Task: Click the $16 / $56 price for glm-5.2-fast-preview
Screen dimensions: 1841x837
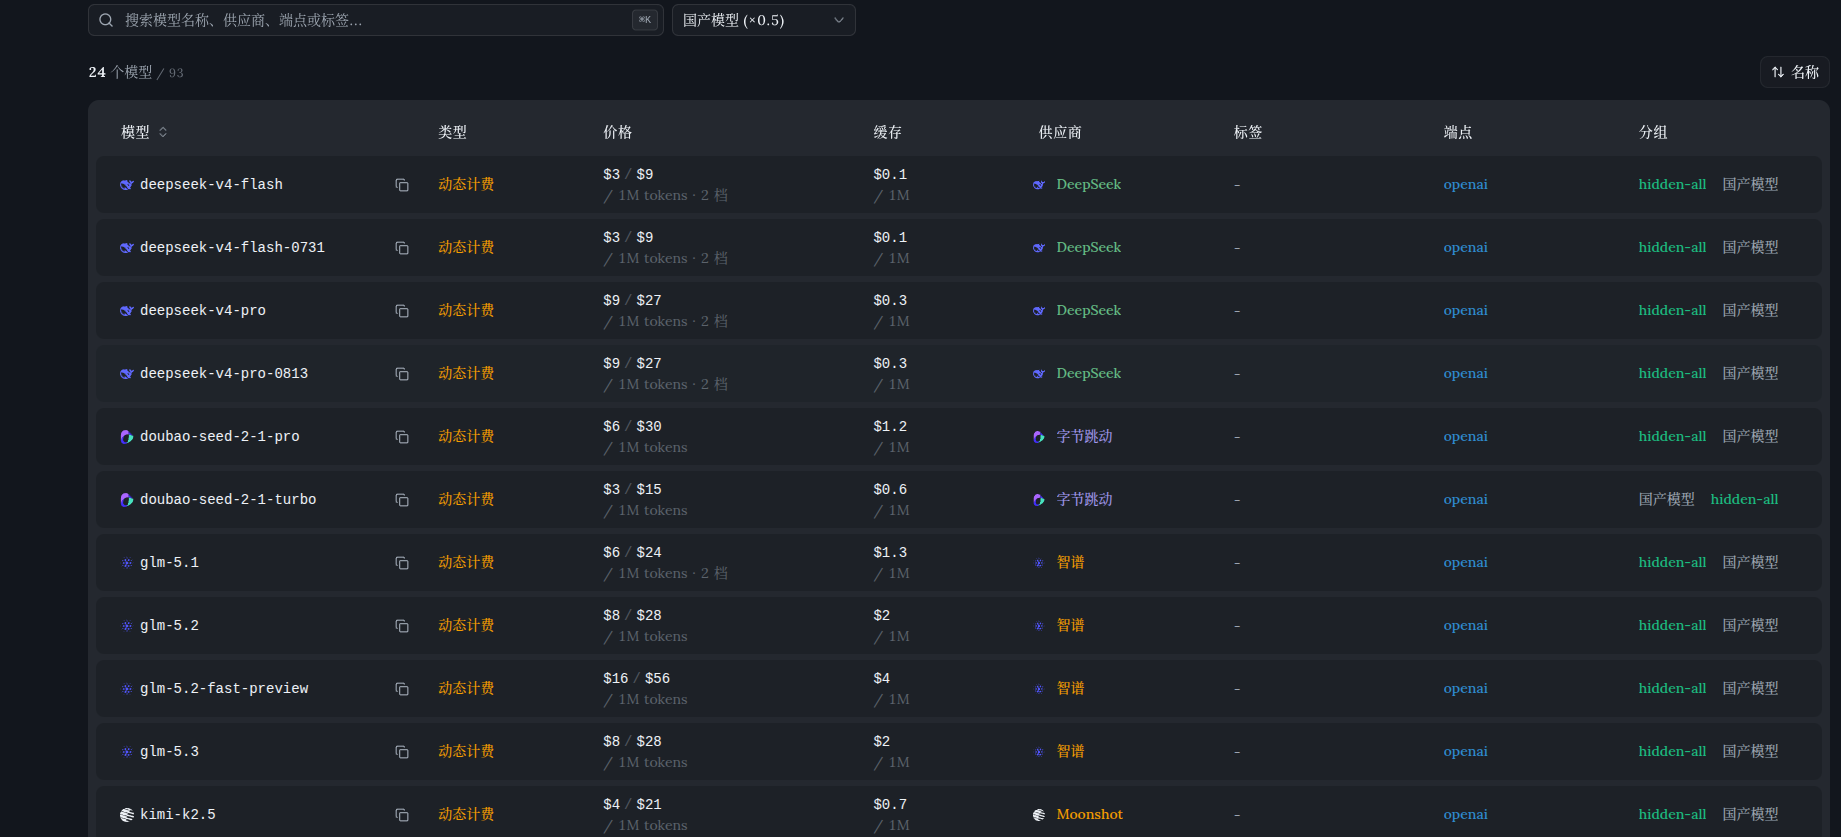Action: pyautogui.click(x=637, y=679)
